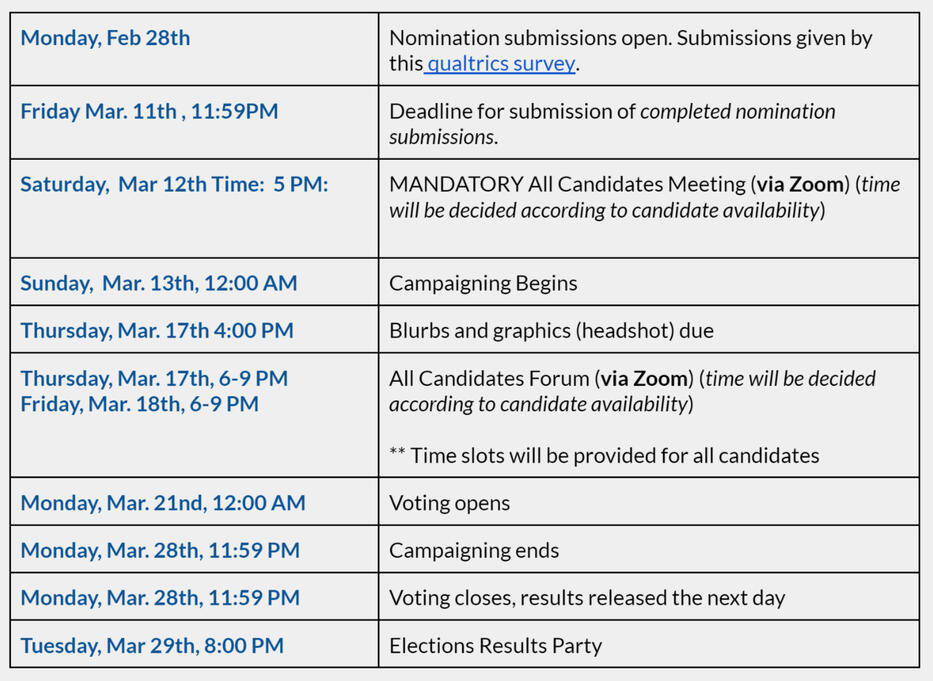Select the "Sunday, Mar. 13th, 12:00 AM" cell
This screenshot has height=681, width=933.
pos(158,283)
